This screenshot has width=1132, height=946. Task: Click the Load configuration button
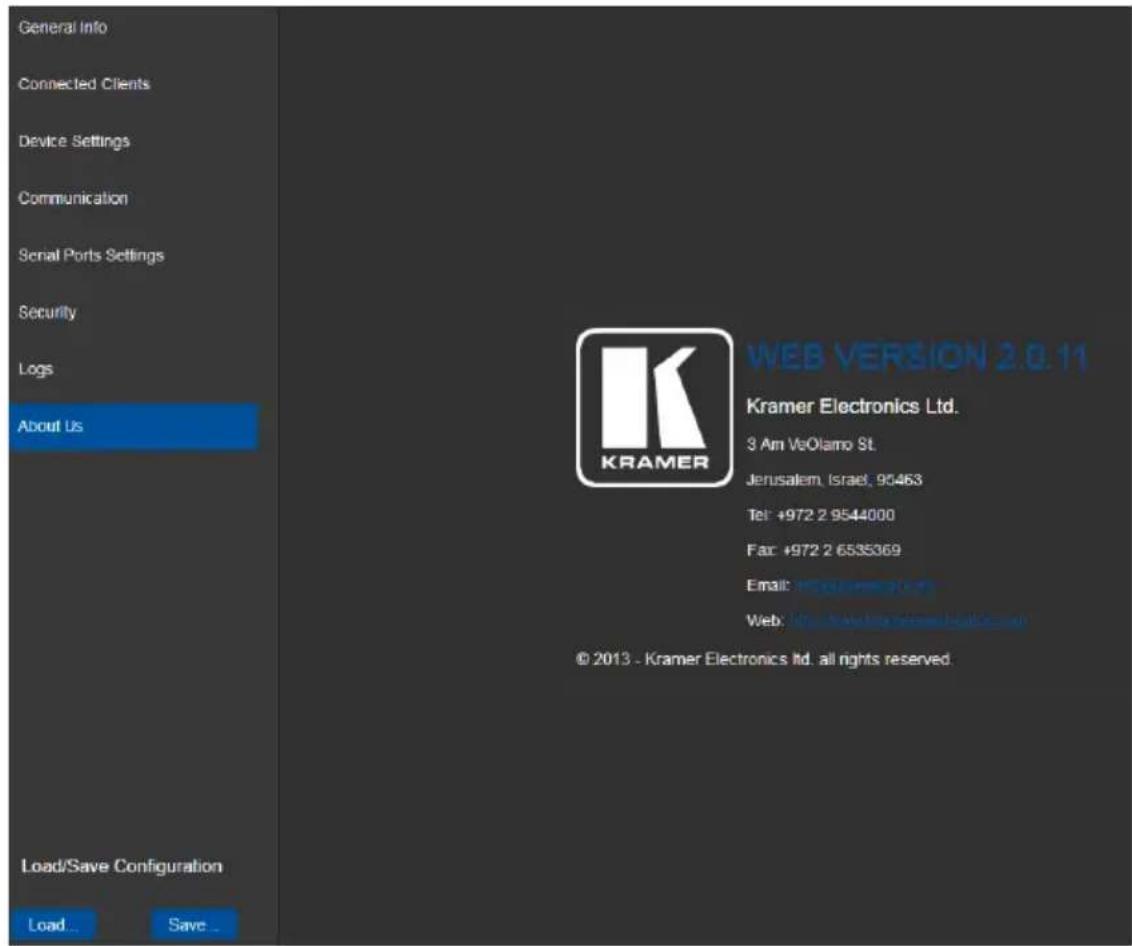click(x=53, y=925)
